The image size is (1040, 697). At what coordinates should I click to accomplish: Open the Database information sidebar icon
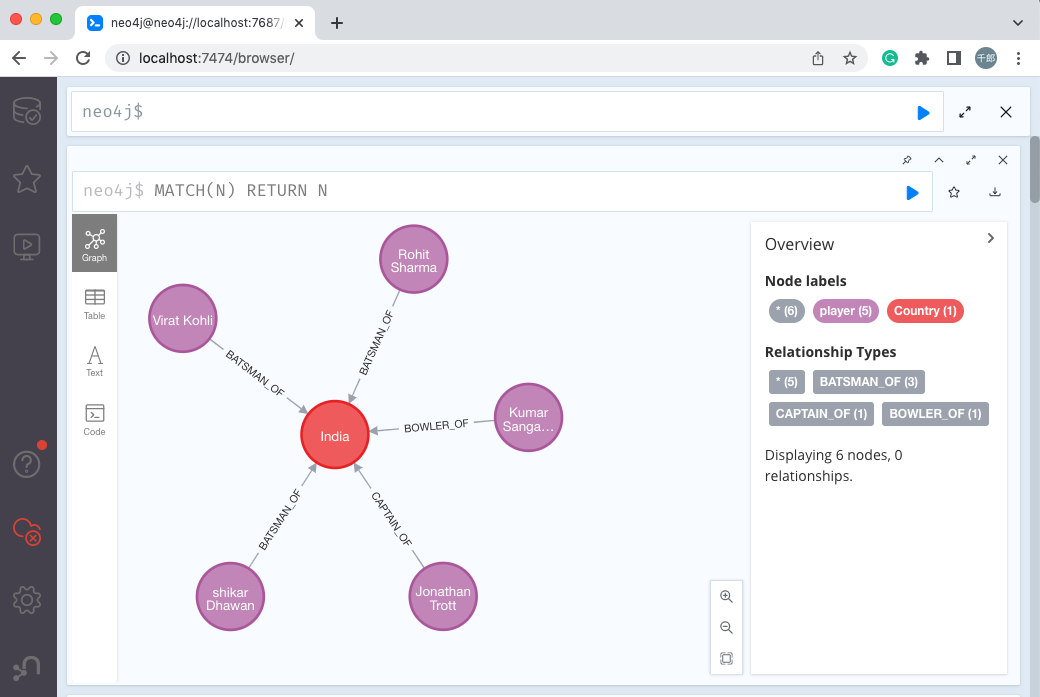[27, 111]
